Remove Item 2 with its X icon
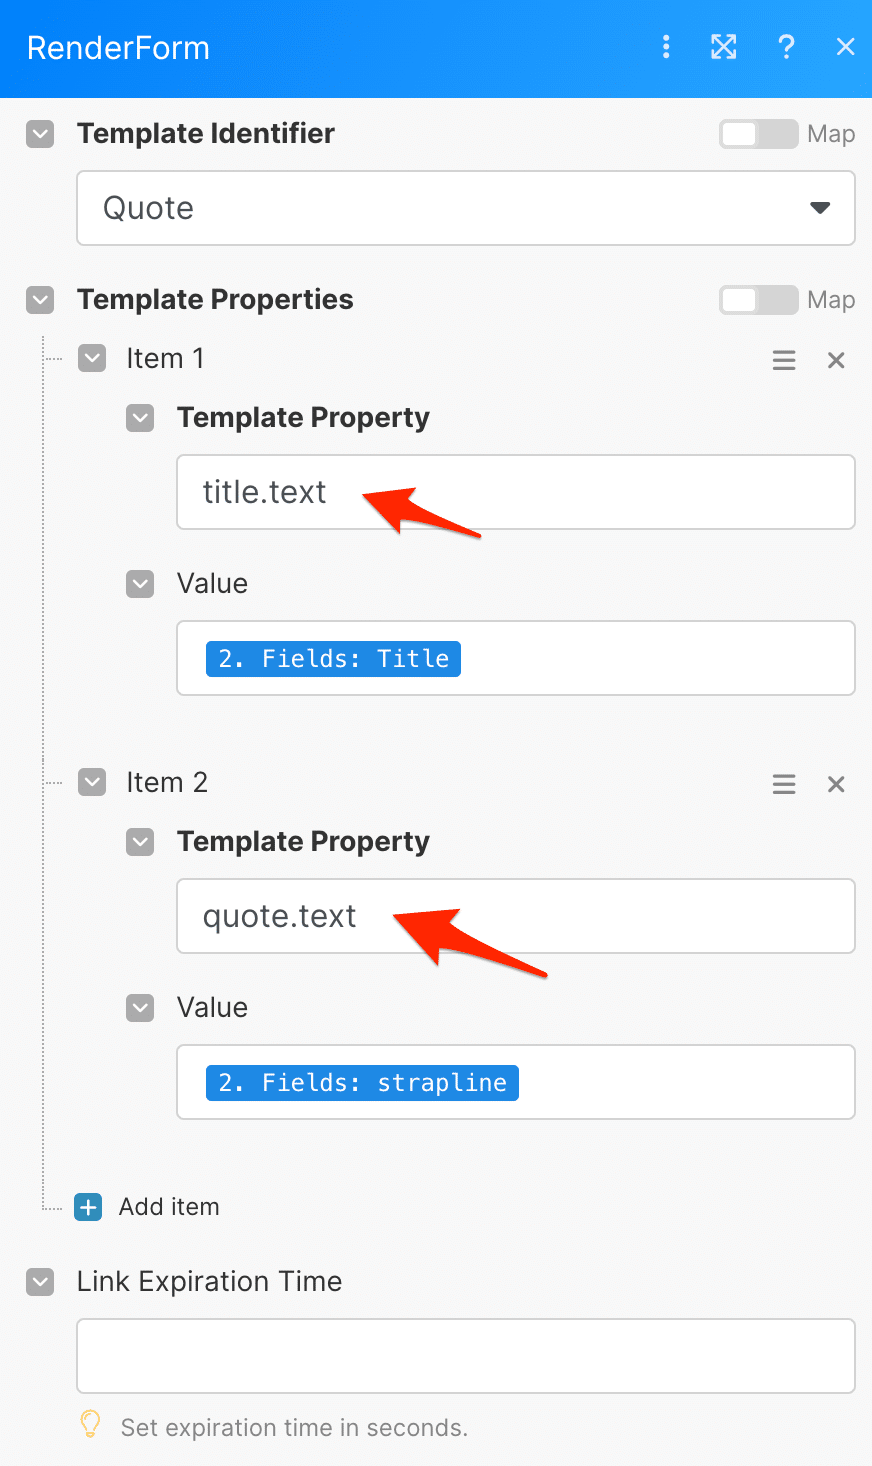Viewport: 872px width, 1466px height. pyautogui.click(x=836, y=784)
